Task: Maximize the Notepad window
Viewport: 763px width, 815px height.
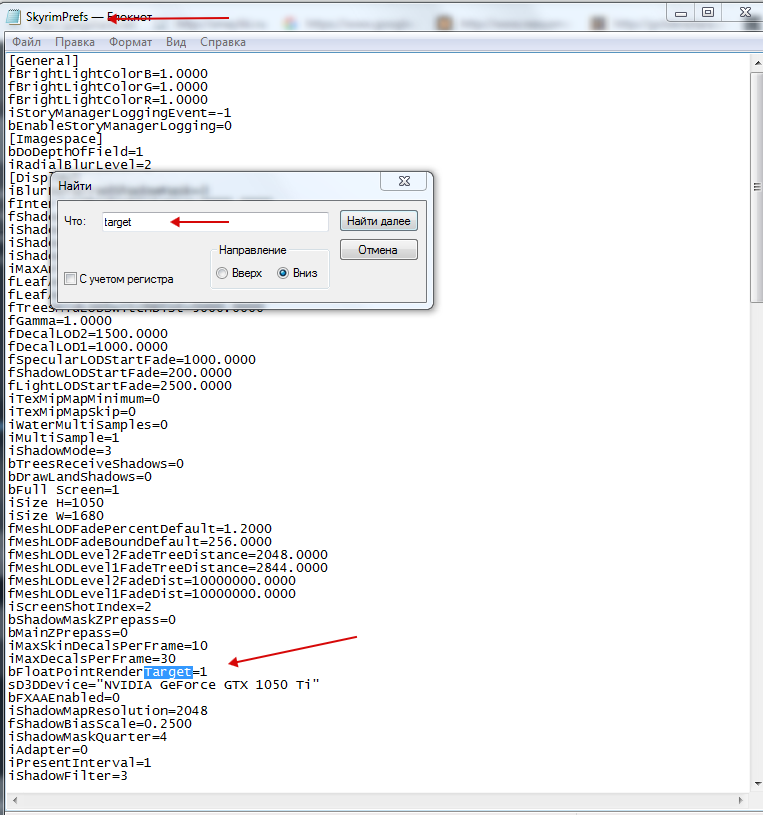Action: 708,12
